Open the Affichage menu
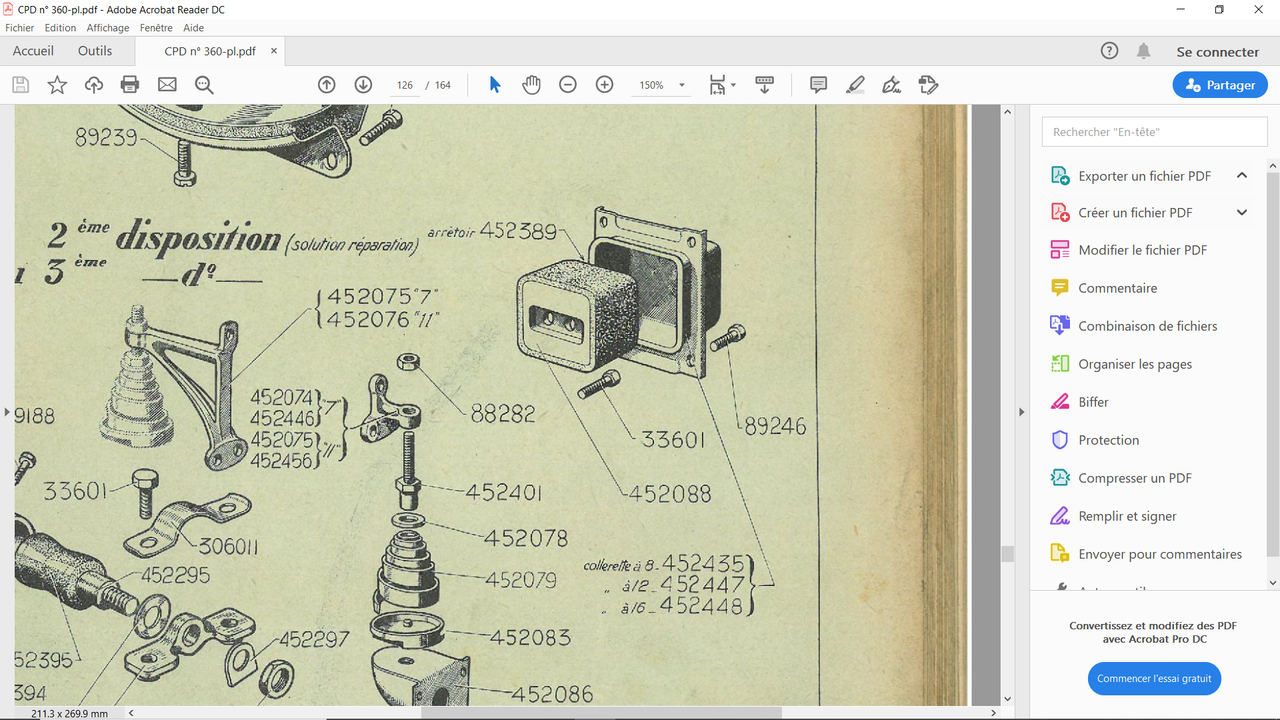 point(107,28)
